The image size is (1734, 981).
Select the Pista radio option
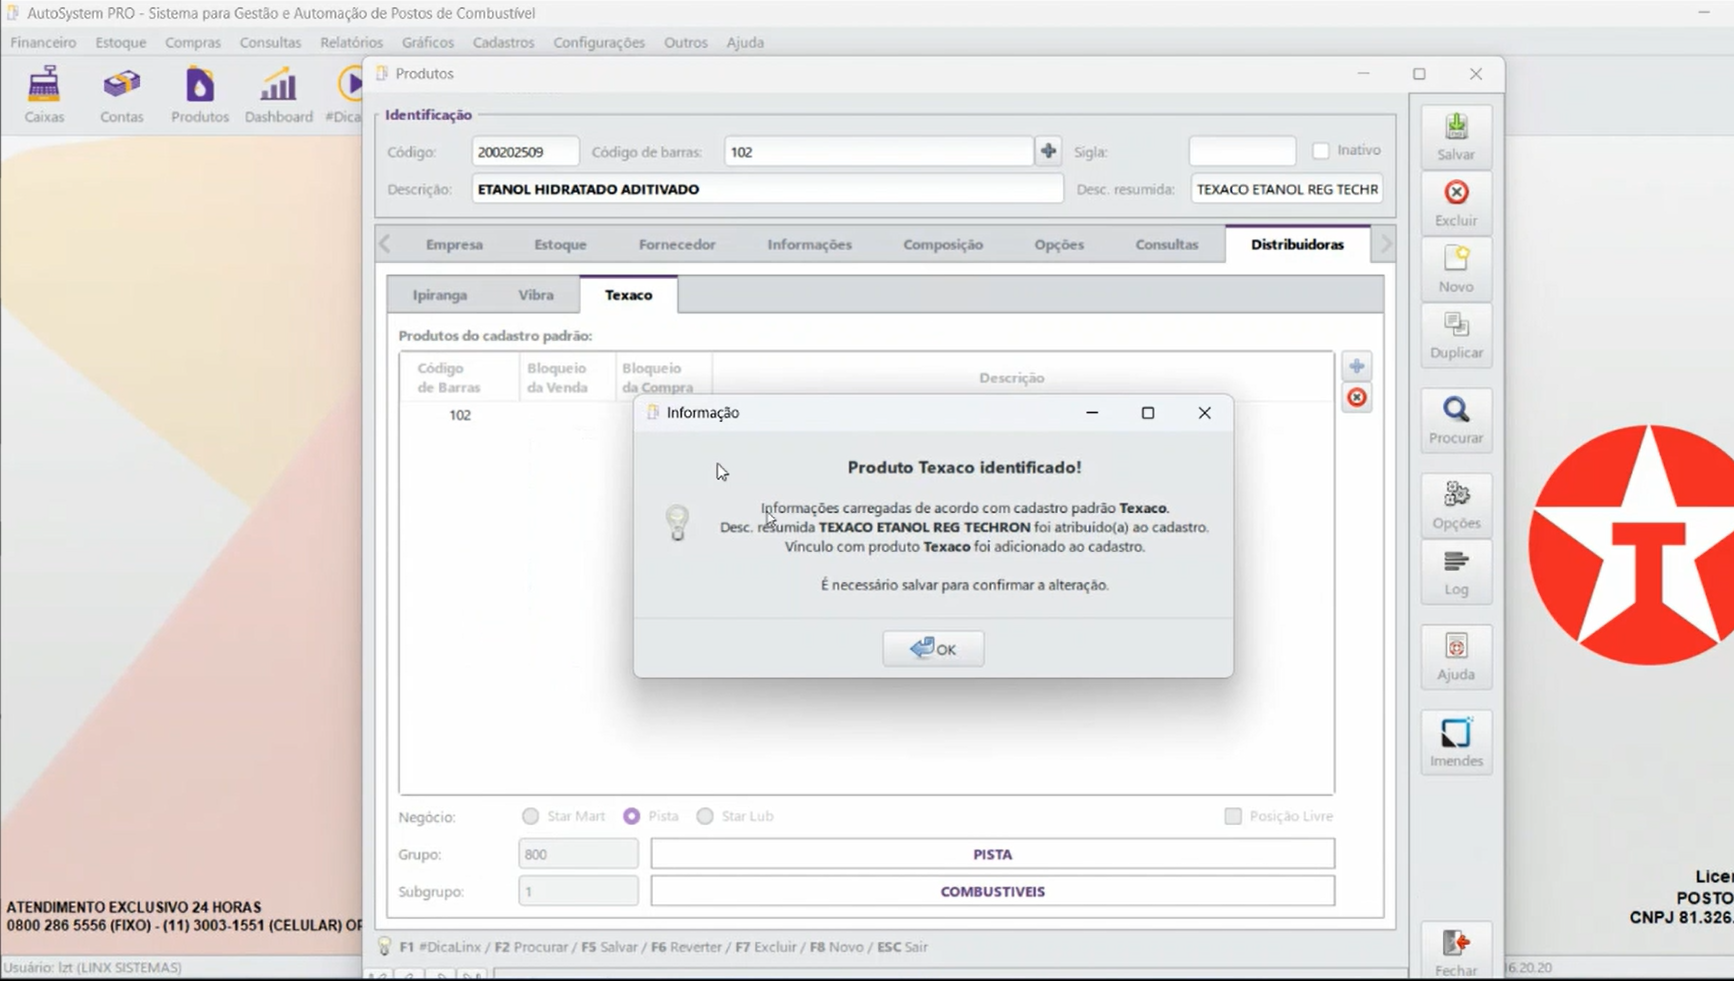631,816
